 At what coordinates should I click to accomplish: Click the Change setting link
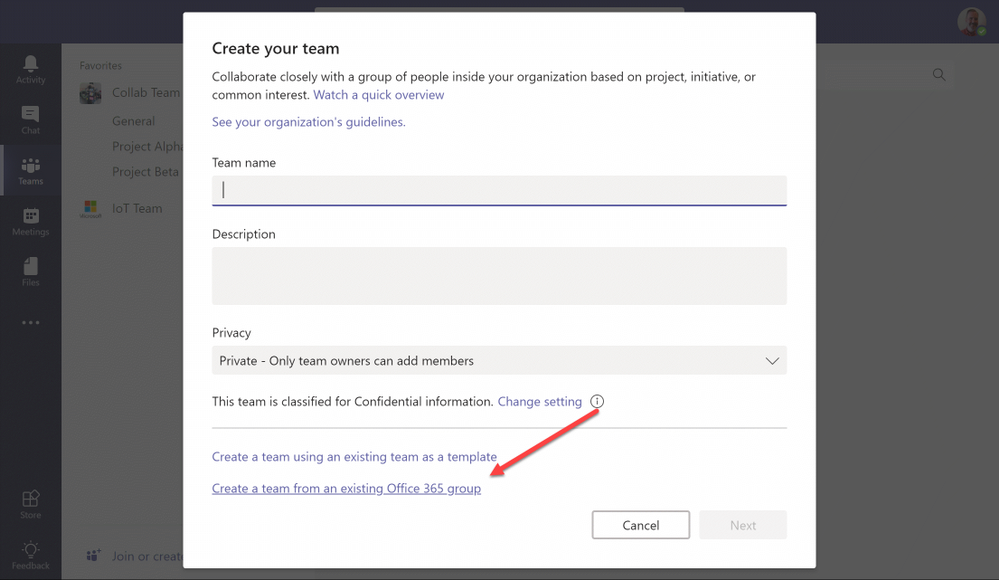coord(540,402)
